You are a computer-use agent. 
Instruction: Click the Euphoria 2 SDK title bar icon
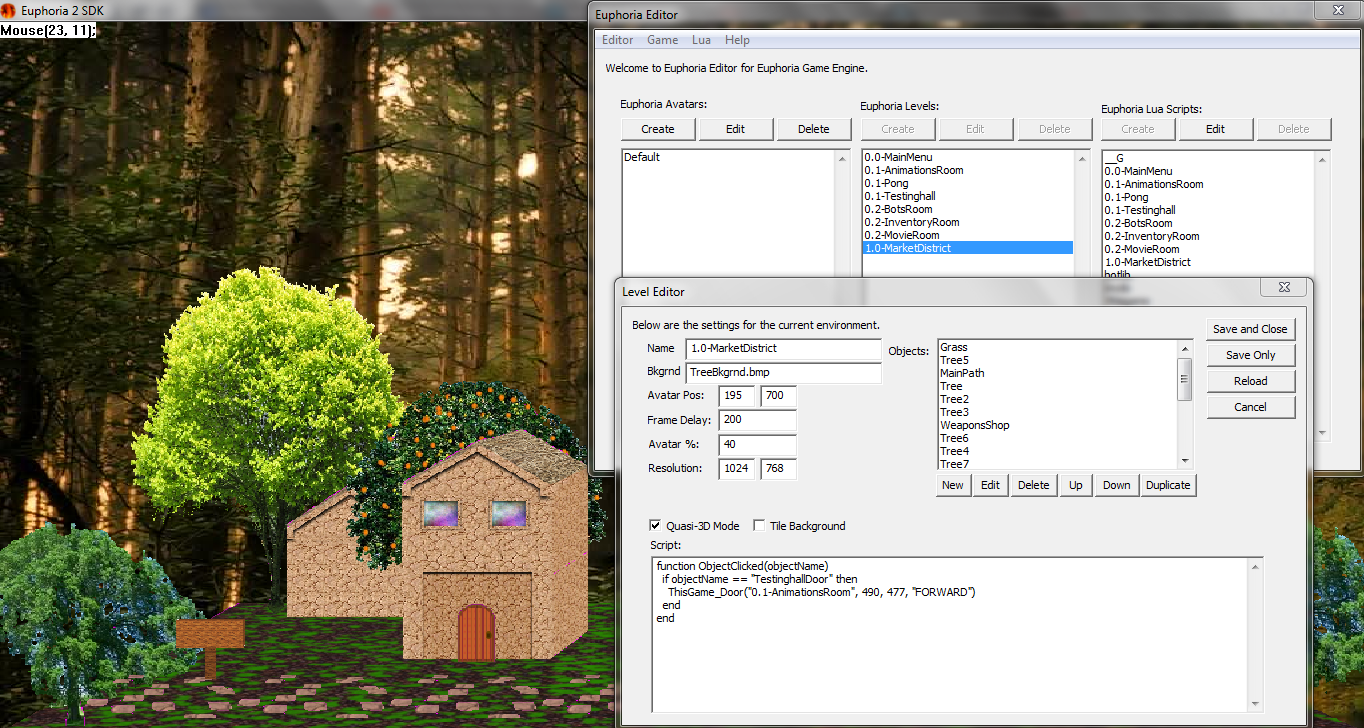tap(9, 10)
